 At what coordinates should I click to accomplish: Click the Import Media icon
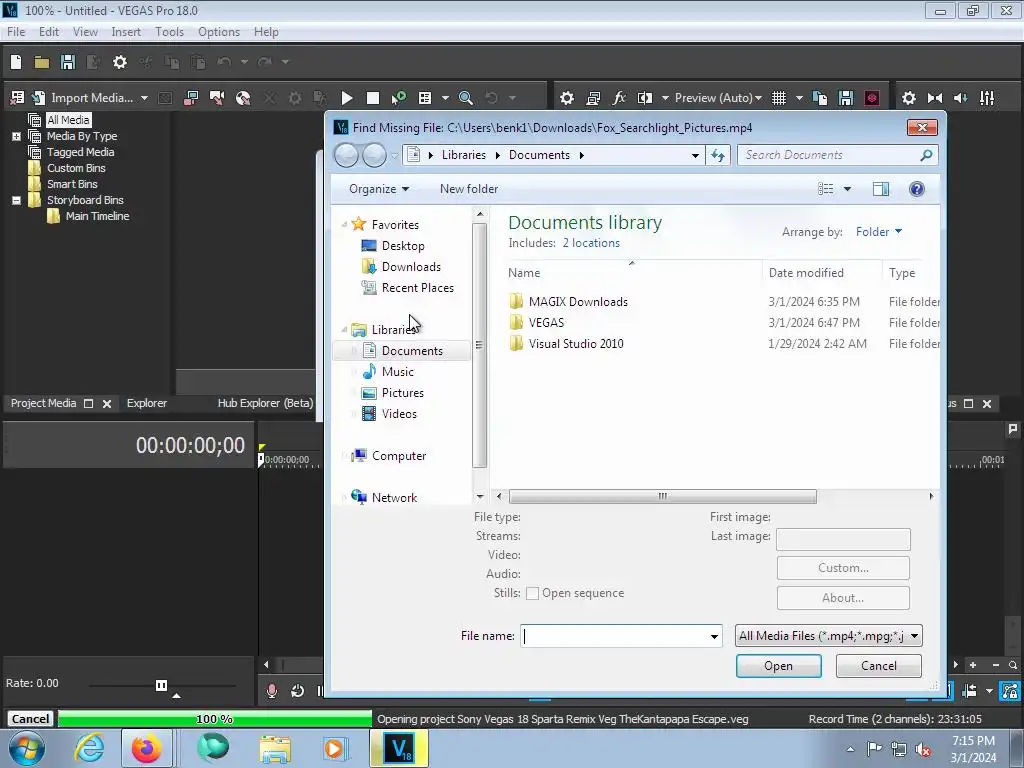[39, 98]
